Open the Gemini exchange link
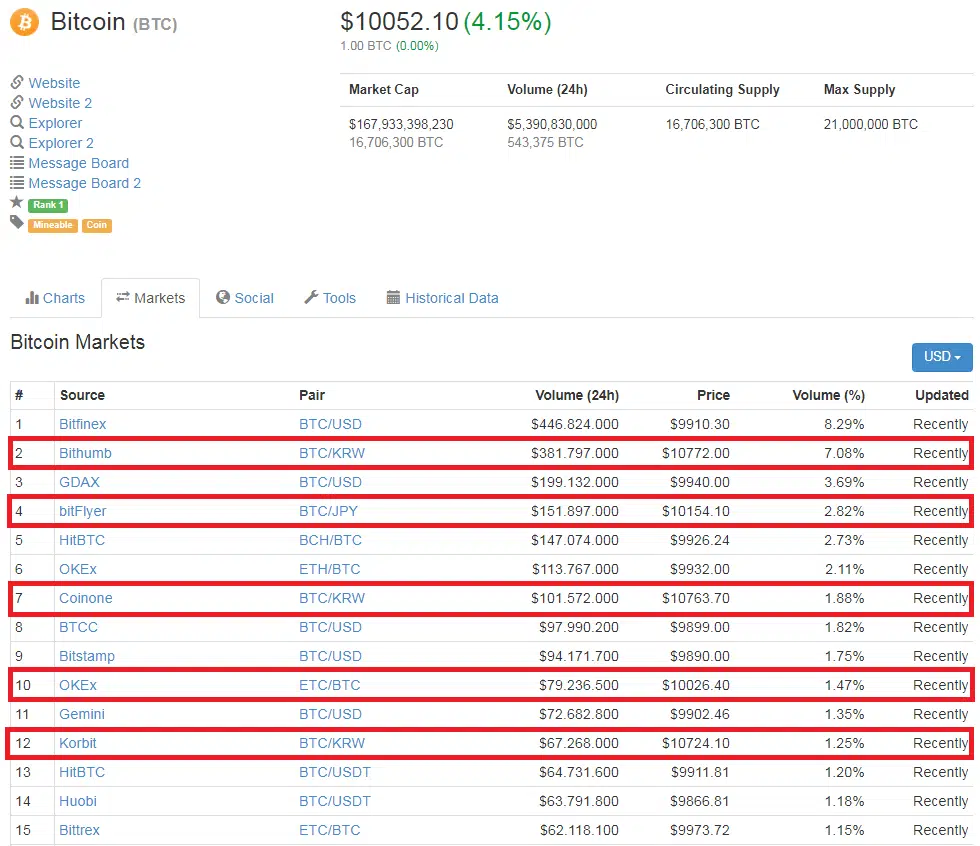Viewport: 980px width, 846px height. [82, 714]
